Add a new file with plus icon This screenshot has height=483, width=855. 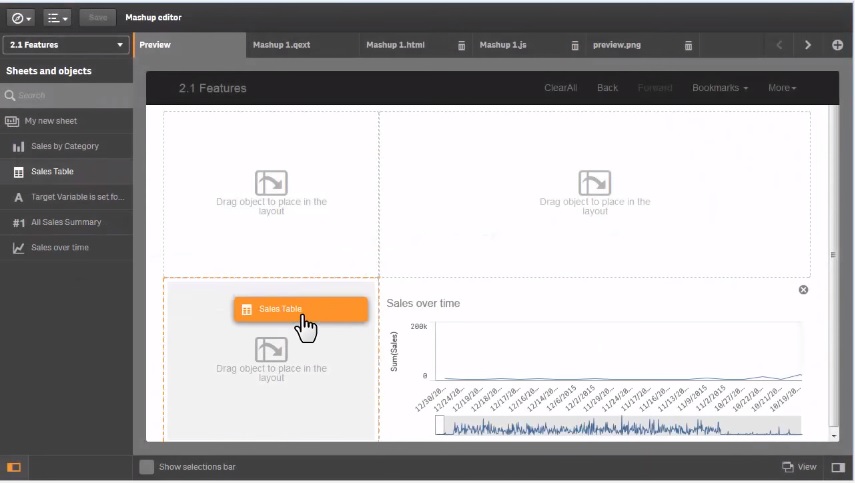tap(838, 45)
